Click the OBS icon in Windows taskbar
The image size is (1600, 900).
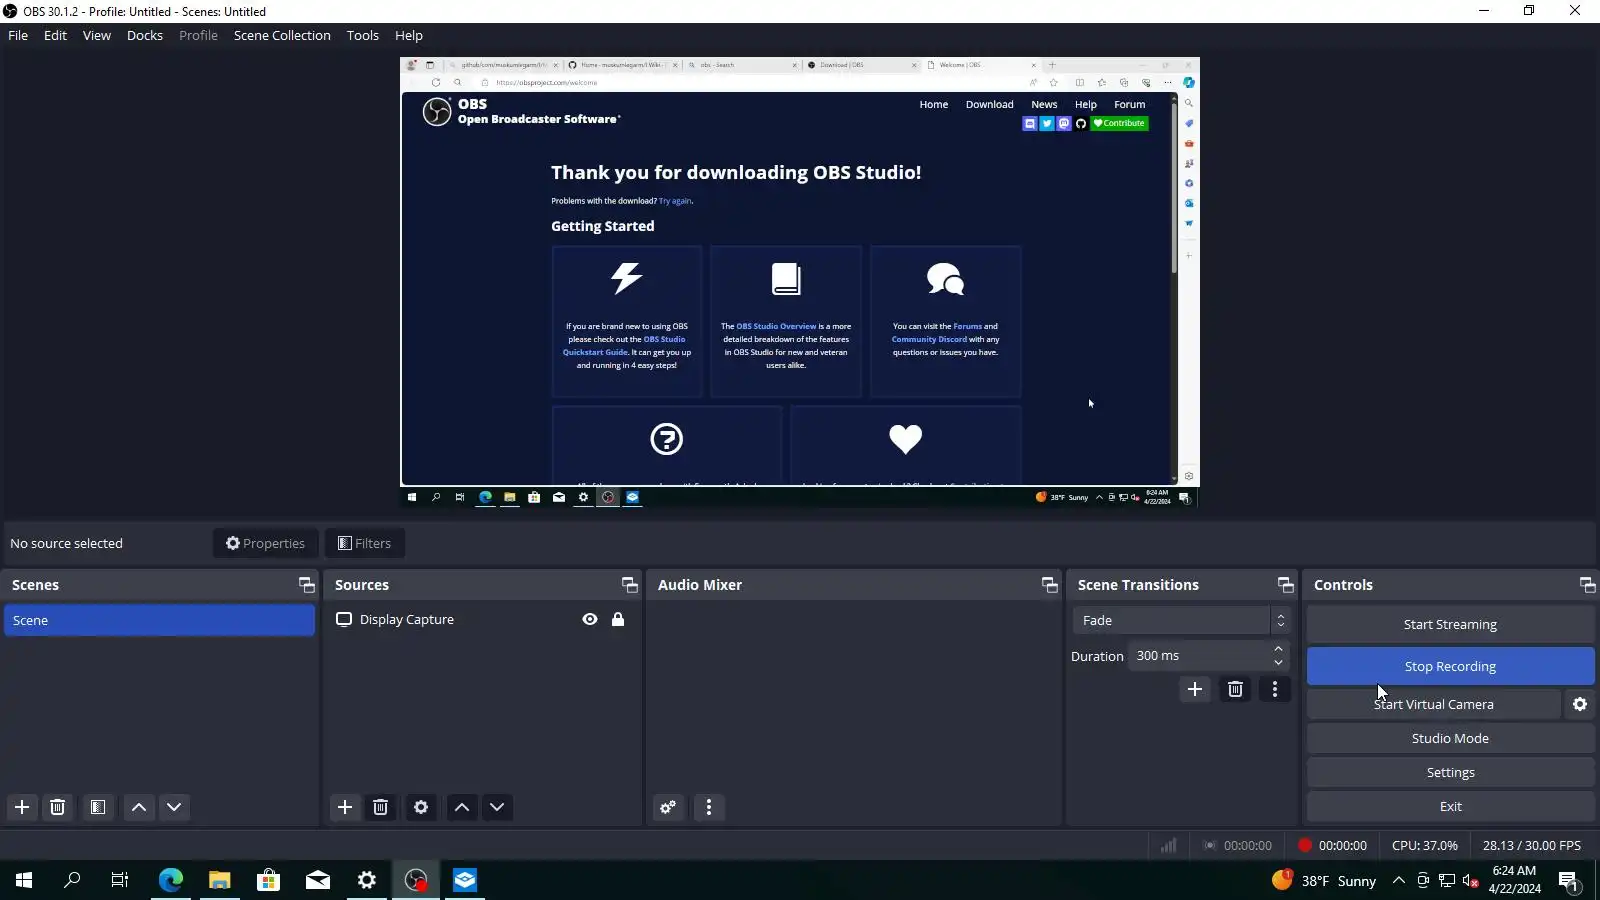click(416, 880)
